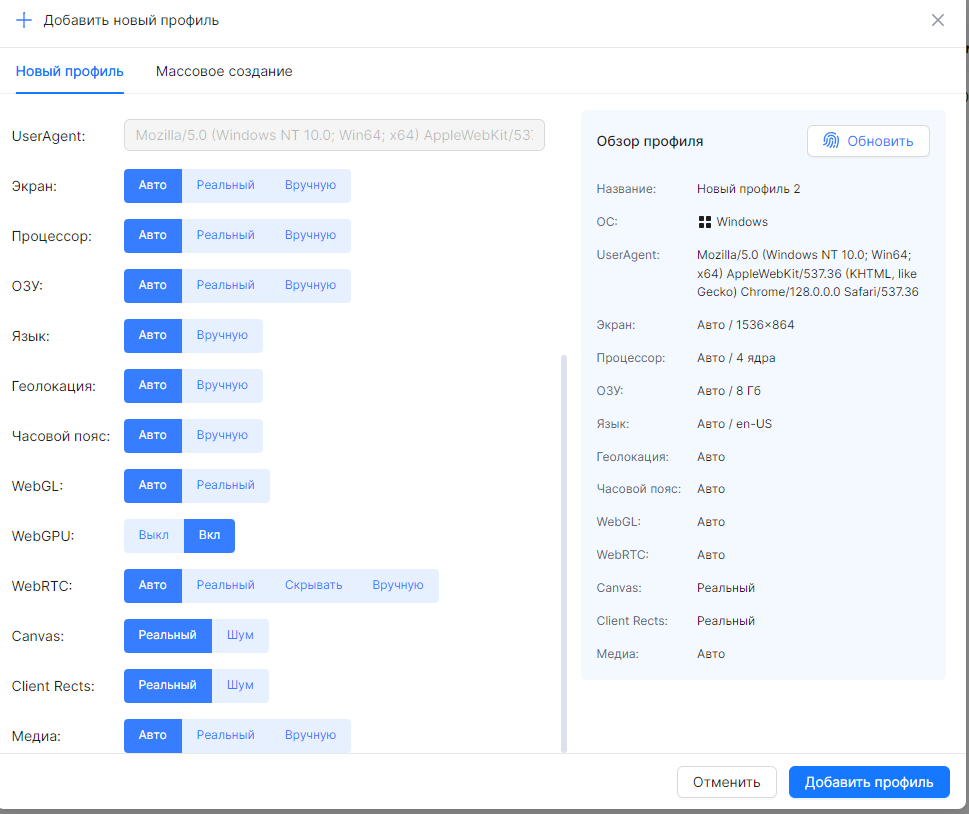Set Экран to 'Вручную'
Viewport: 969px width, 814px height.
(310, 185)
